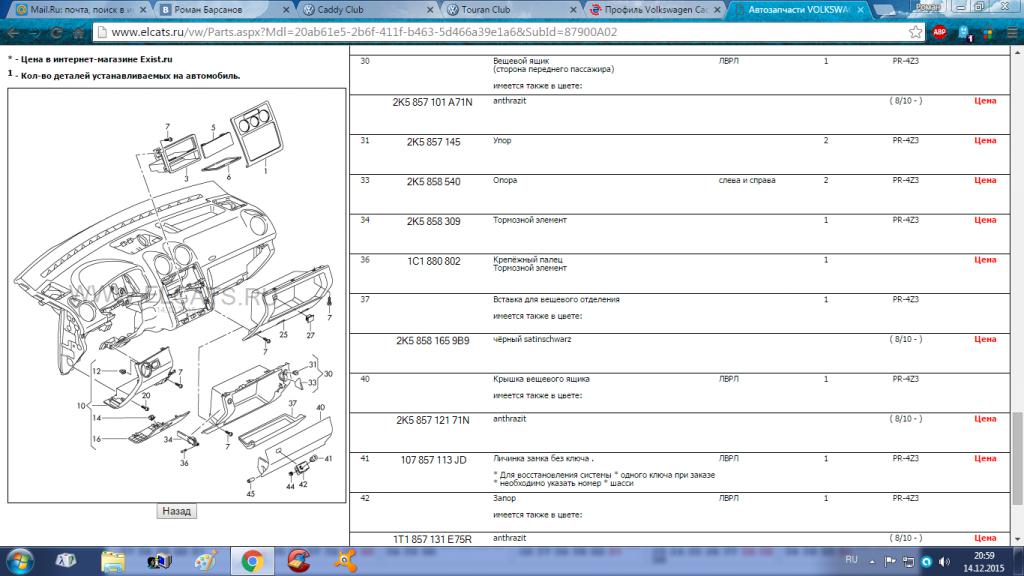Open Цена for part 2K5 857 145
Screen dimensions: 1024x576
pyautogui.click(x=985, y=141)
